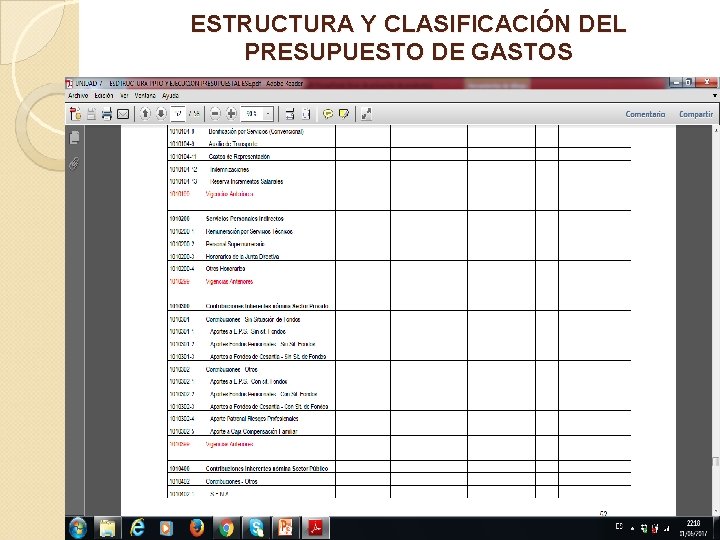720x540 pixels.
Task: Open Internet Explorer from the taskbar
Action: click(137, 528)
